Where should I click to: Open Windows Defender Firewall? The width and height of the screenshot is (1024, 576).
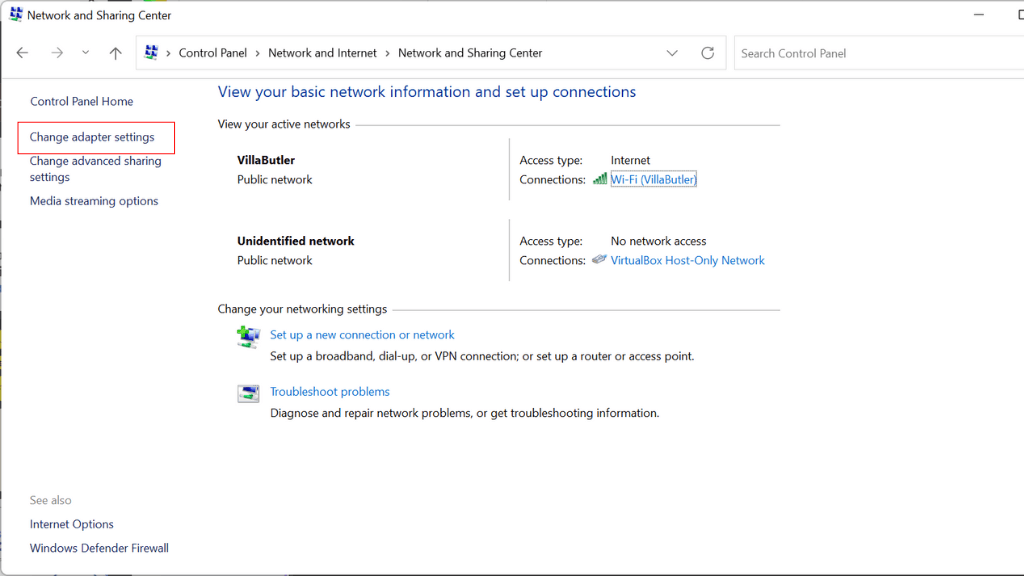tap(99, 547)
